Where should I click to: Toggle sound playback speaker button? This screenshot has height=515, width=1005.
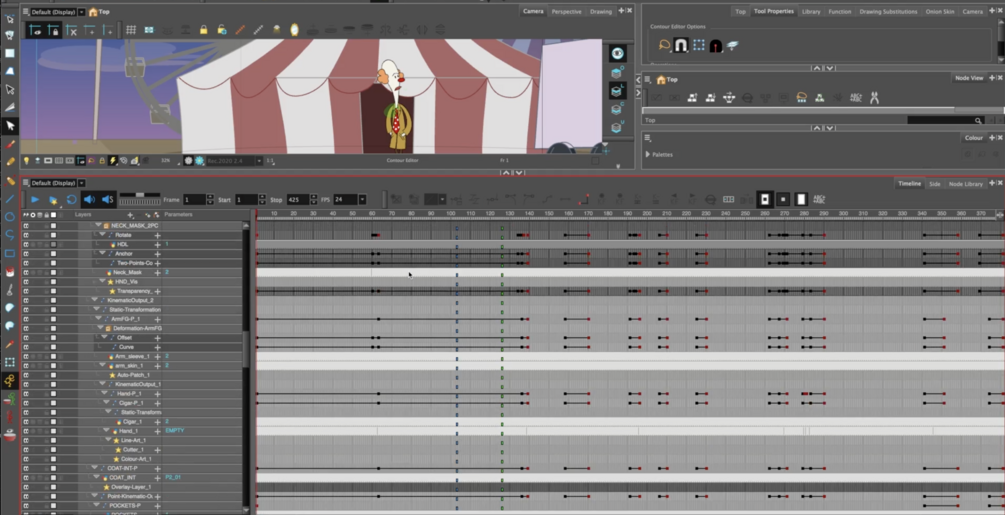(89, 200)
